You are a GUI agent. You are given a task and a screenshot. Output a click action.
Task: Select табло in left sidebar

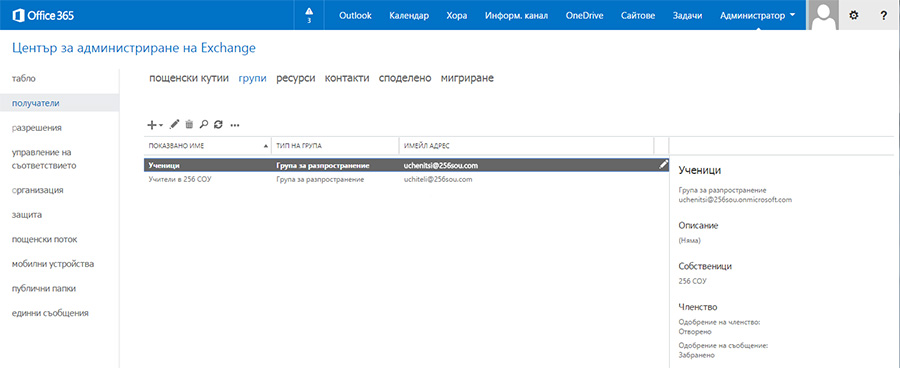tap(24, 79)
